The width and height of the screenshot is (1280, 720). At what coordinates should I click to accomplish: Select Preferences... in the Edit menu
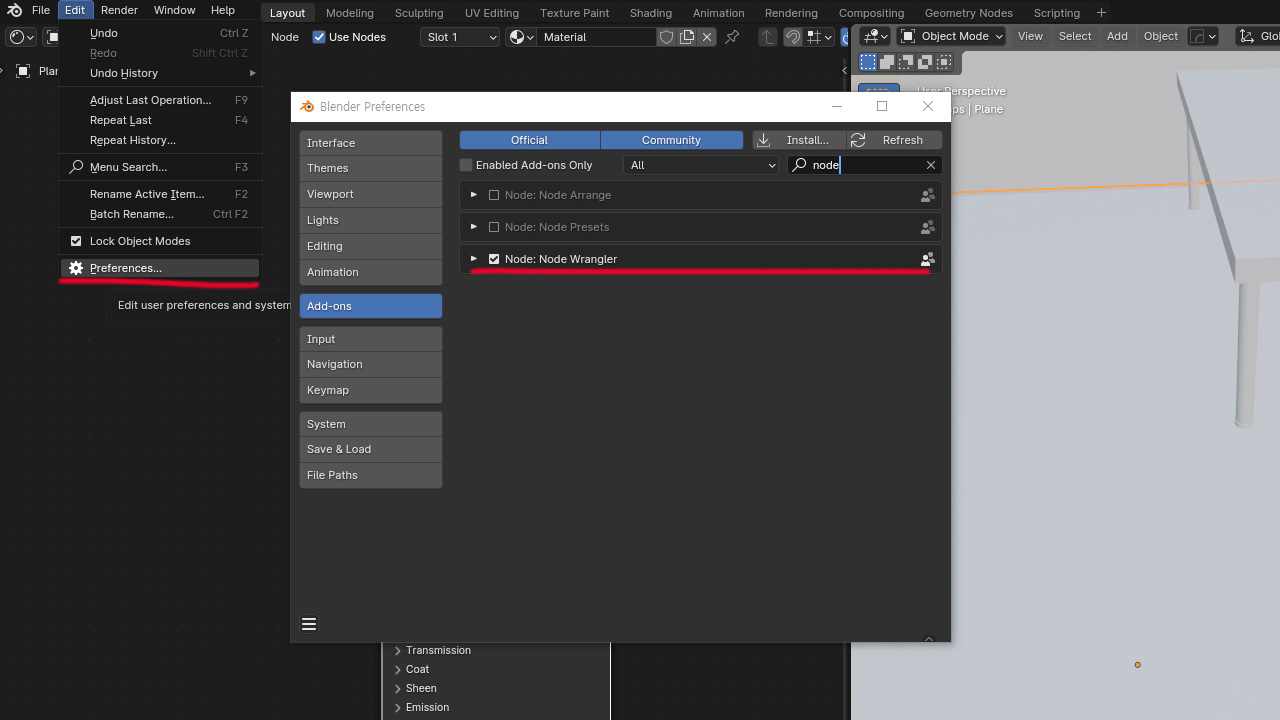click(x=160, y=268)
